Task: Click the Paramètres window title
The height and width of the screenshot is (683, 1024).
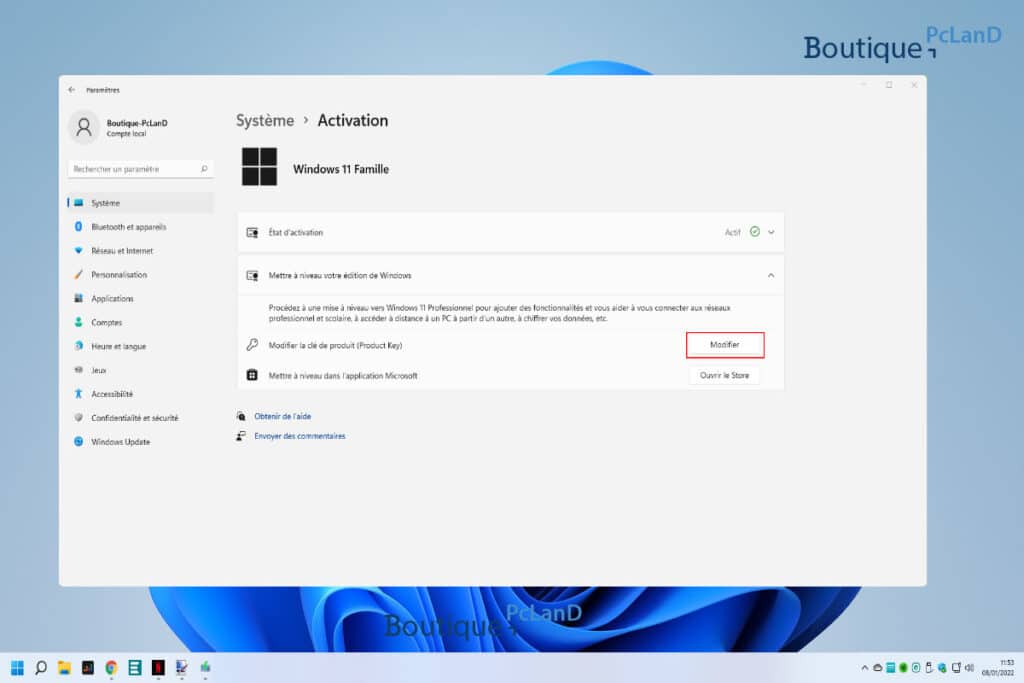Action: point(103,90)
